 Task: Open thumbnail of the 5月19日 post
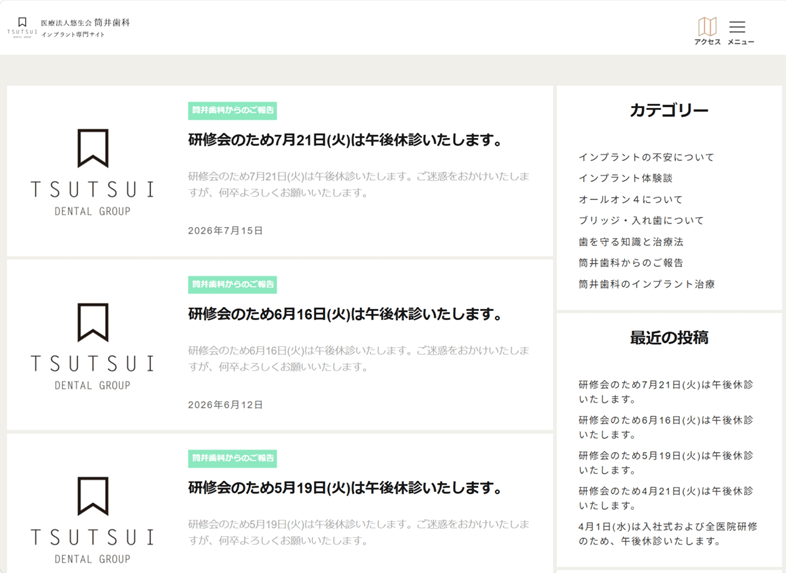[x=93, y=520]
